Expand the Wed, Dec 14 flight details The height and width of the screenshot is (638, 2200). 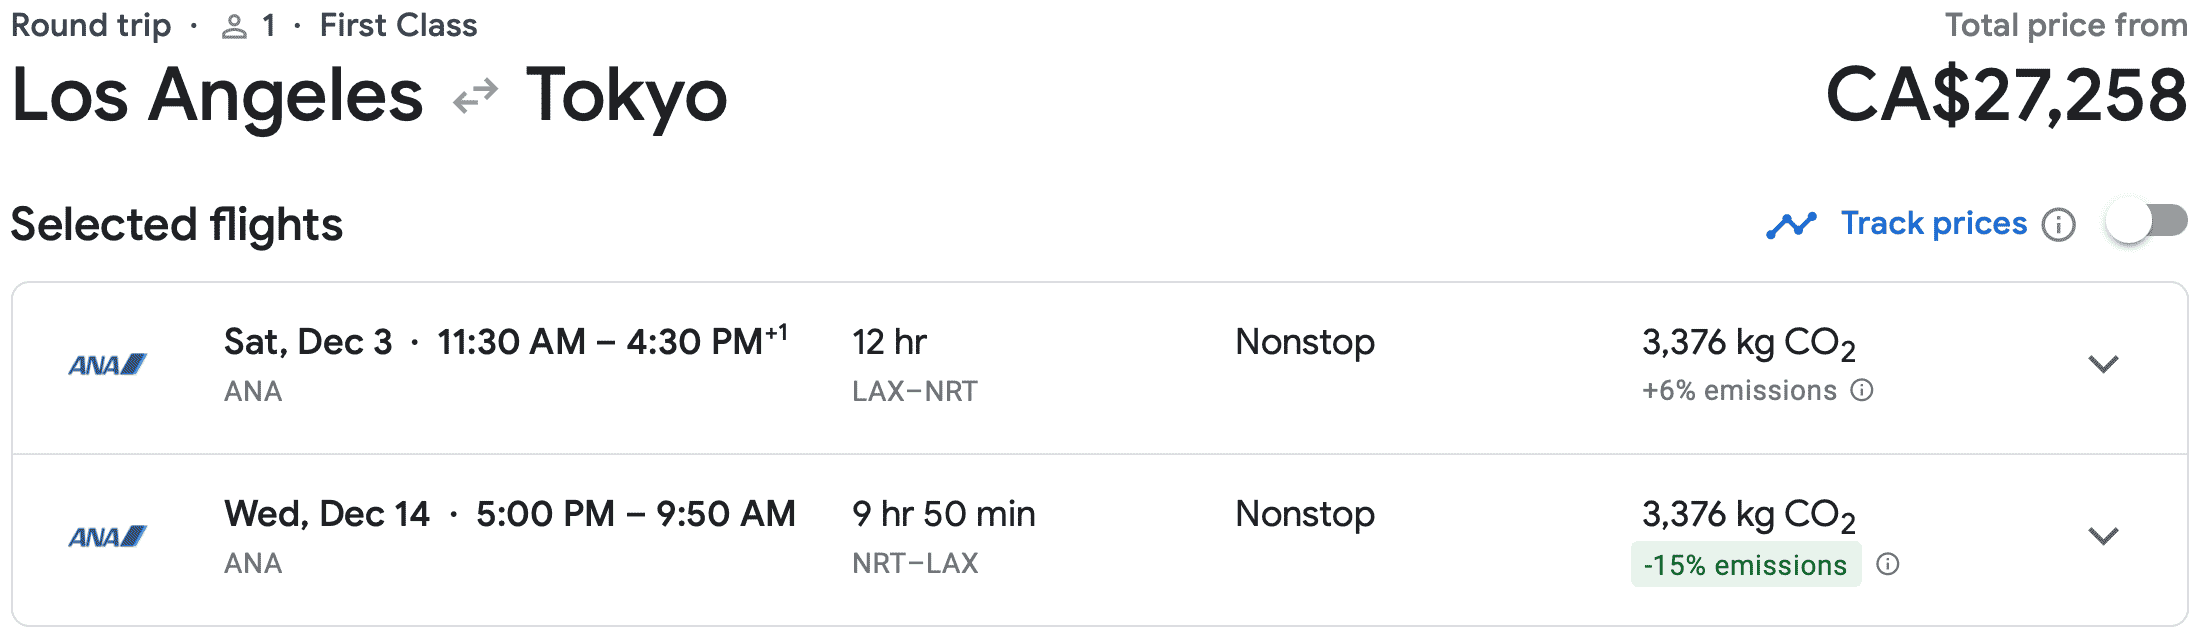2103,536
